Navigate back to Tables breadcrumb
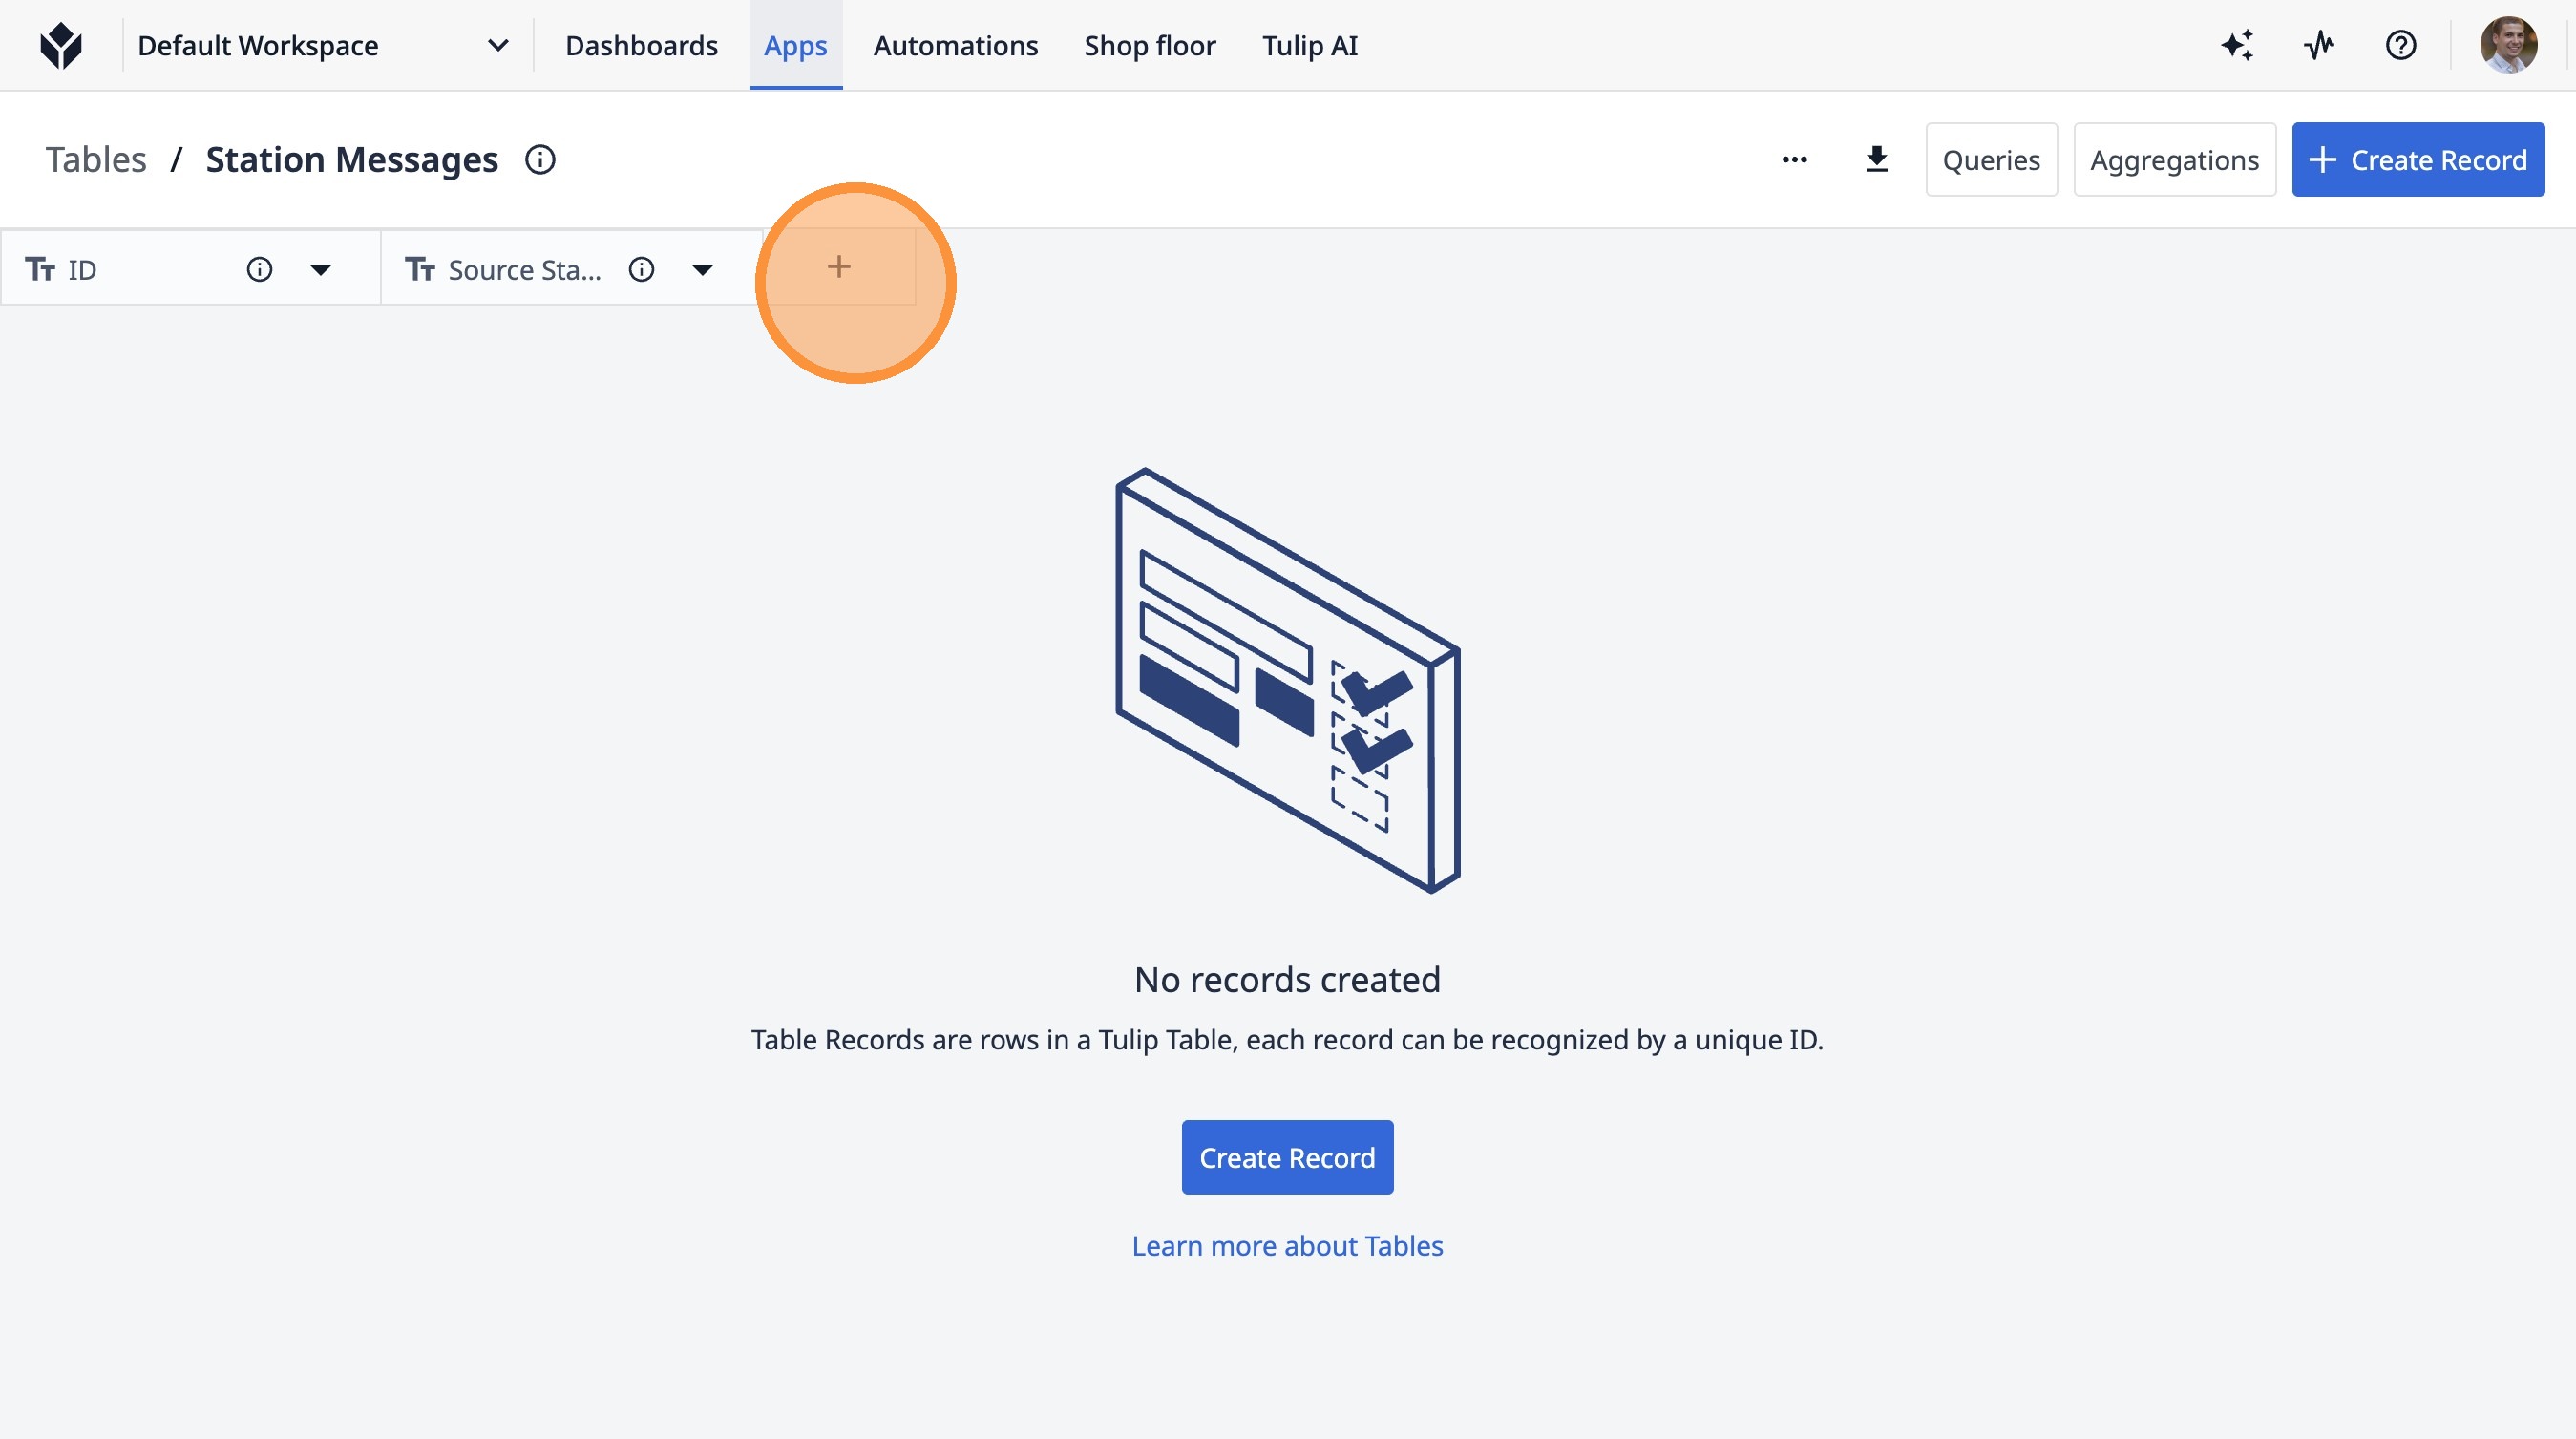The height and width of the screenshot is (1439, 2576). (x=96, y=160)
